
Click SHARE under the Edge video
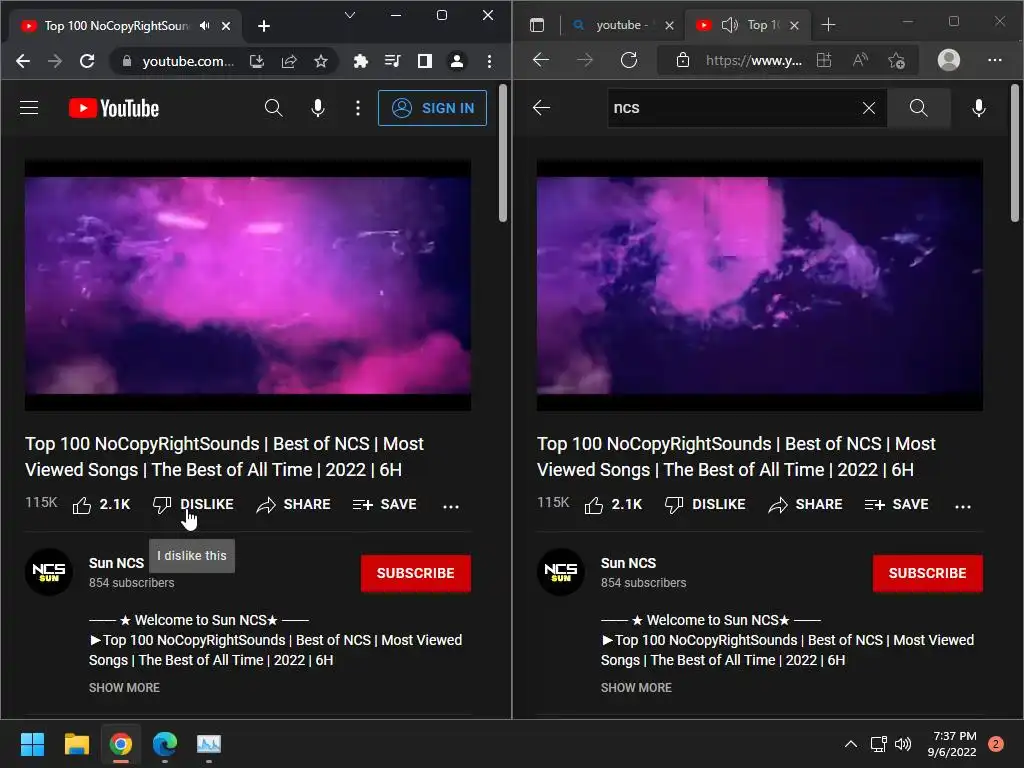[x=805, y=505]
